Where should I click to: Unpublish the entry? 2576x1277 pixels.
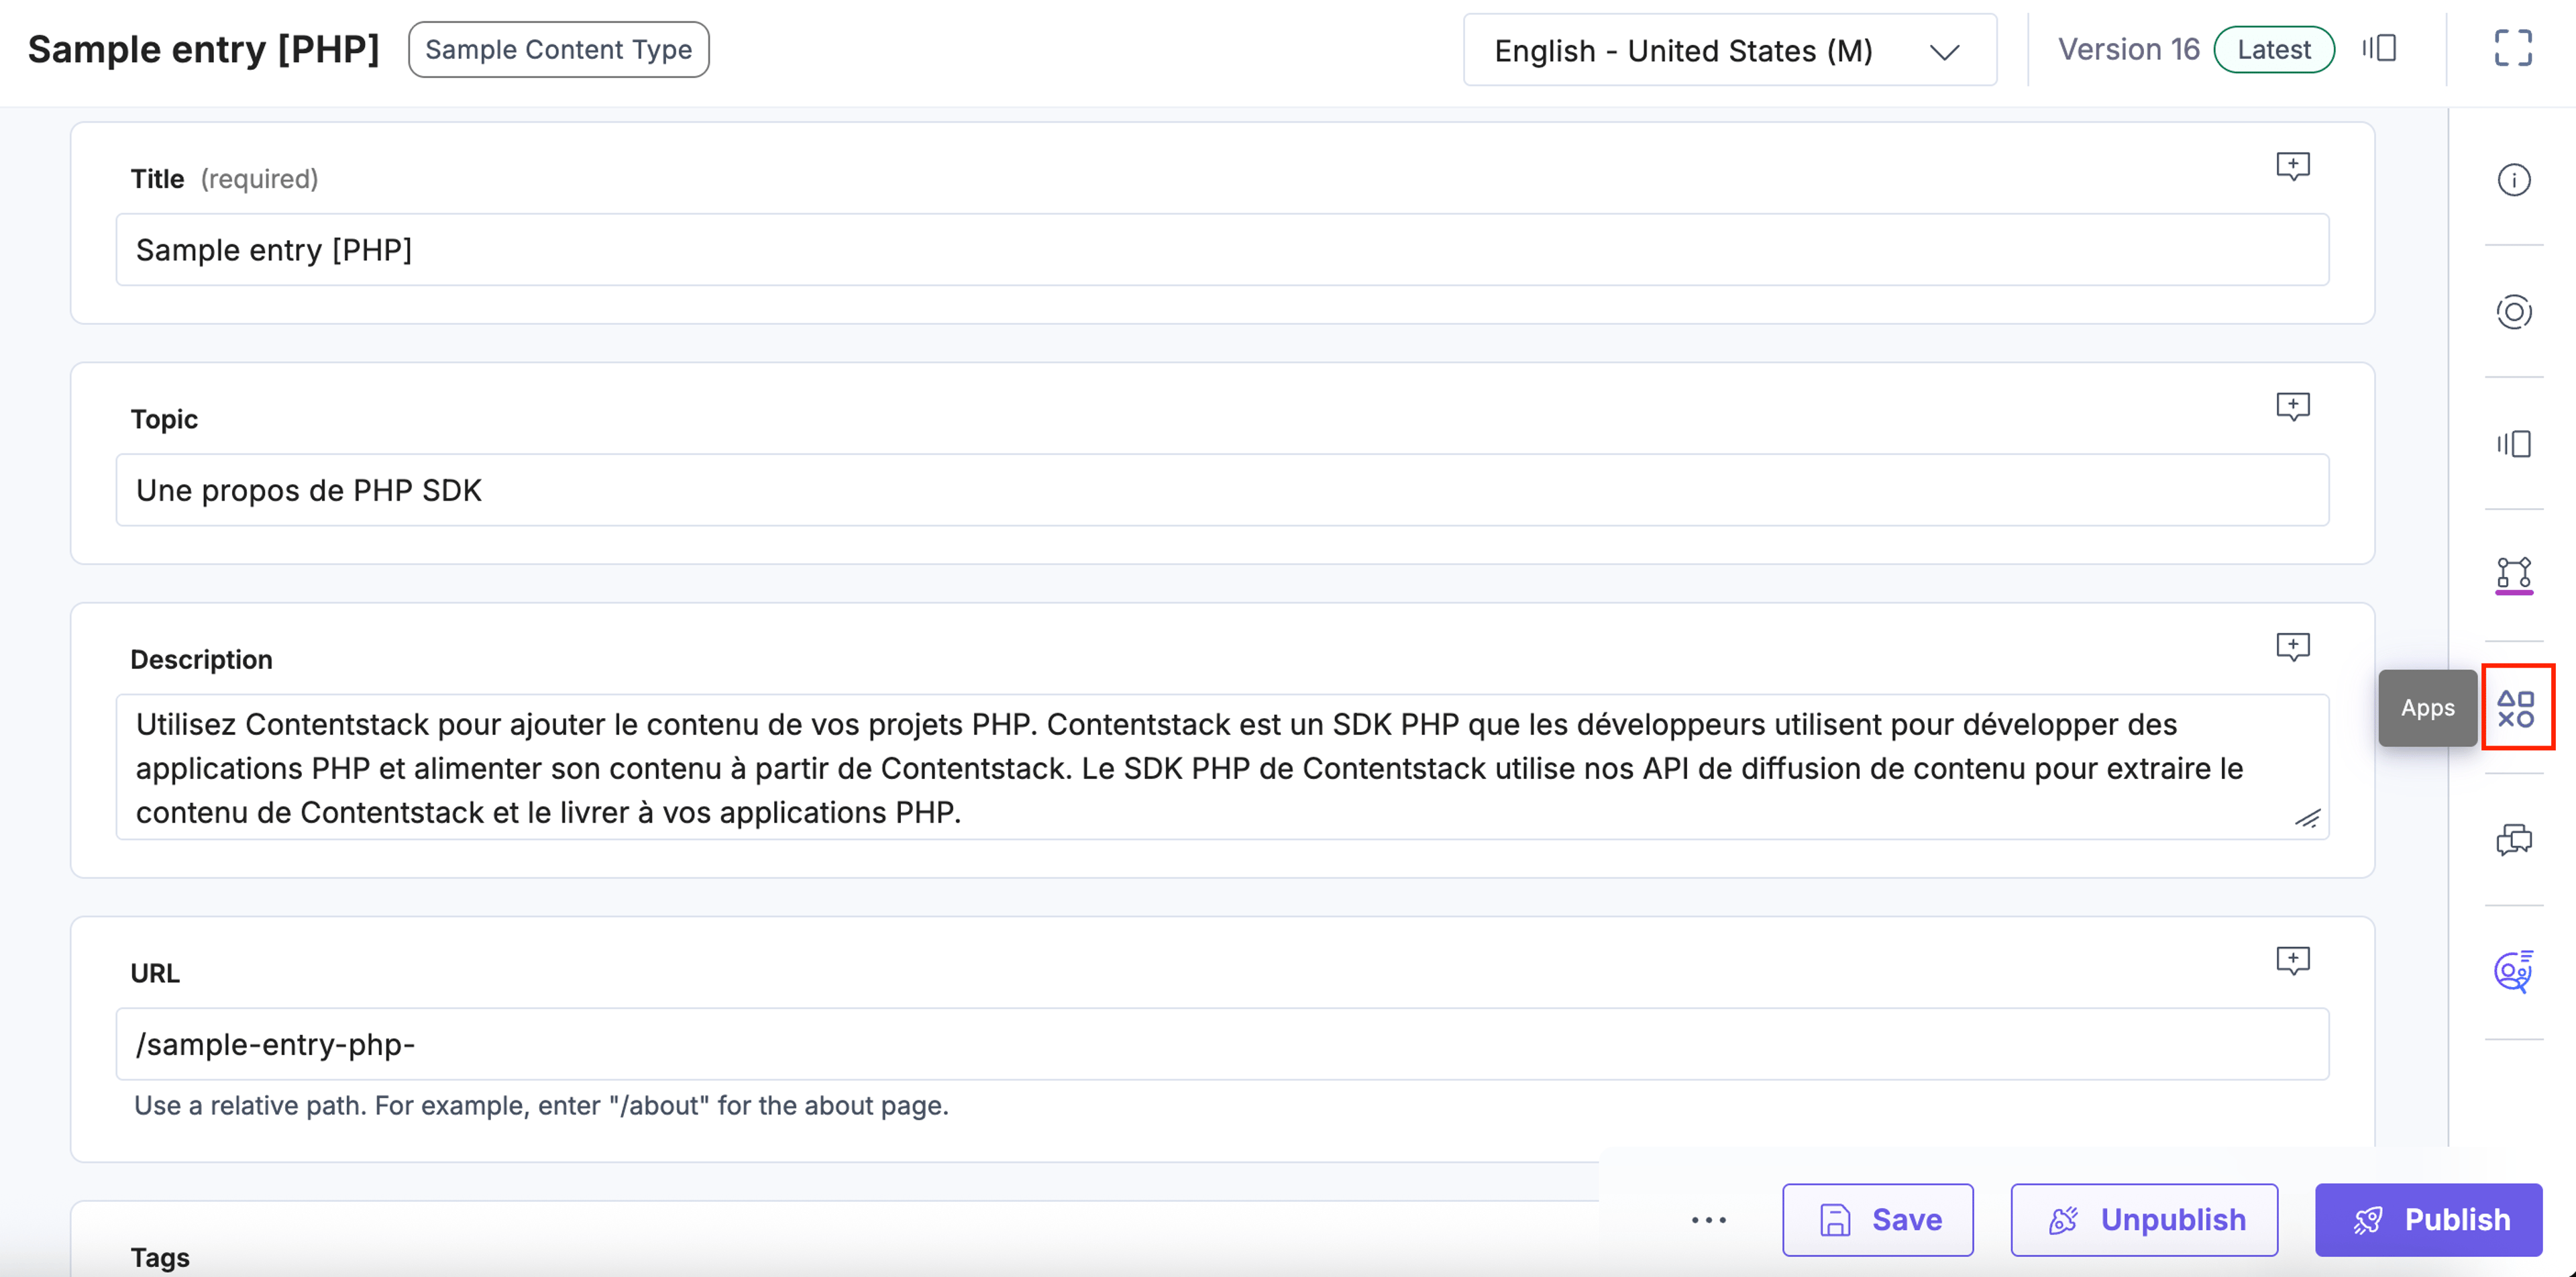(2144, 1220)
